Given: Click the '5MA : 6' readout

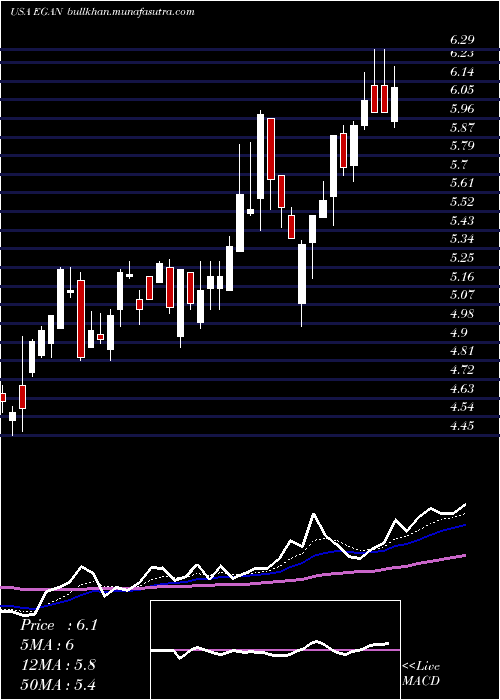Looking at the screenshot, I should [47, 645].
